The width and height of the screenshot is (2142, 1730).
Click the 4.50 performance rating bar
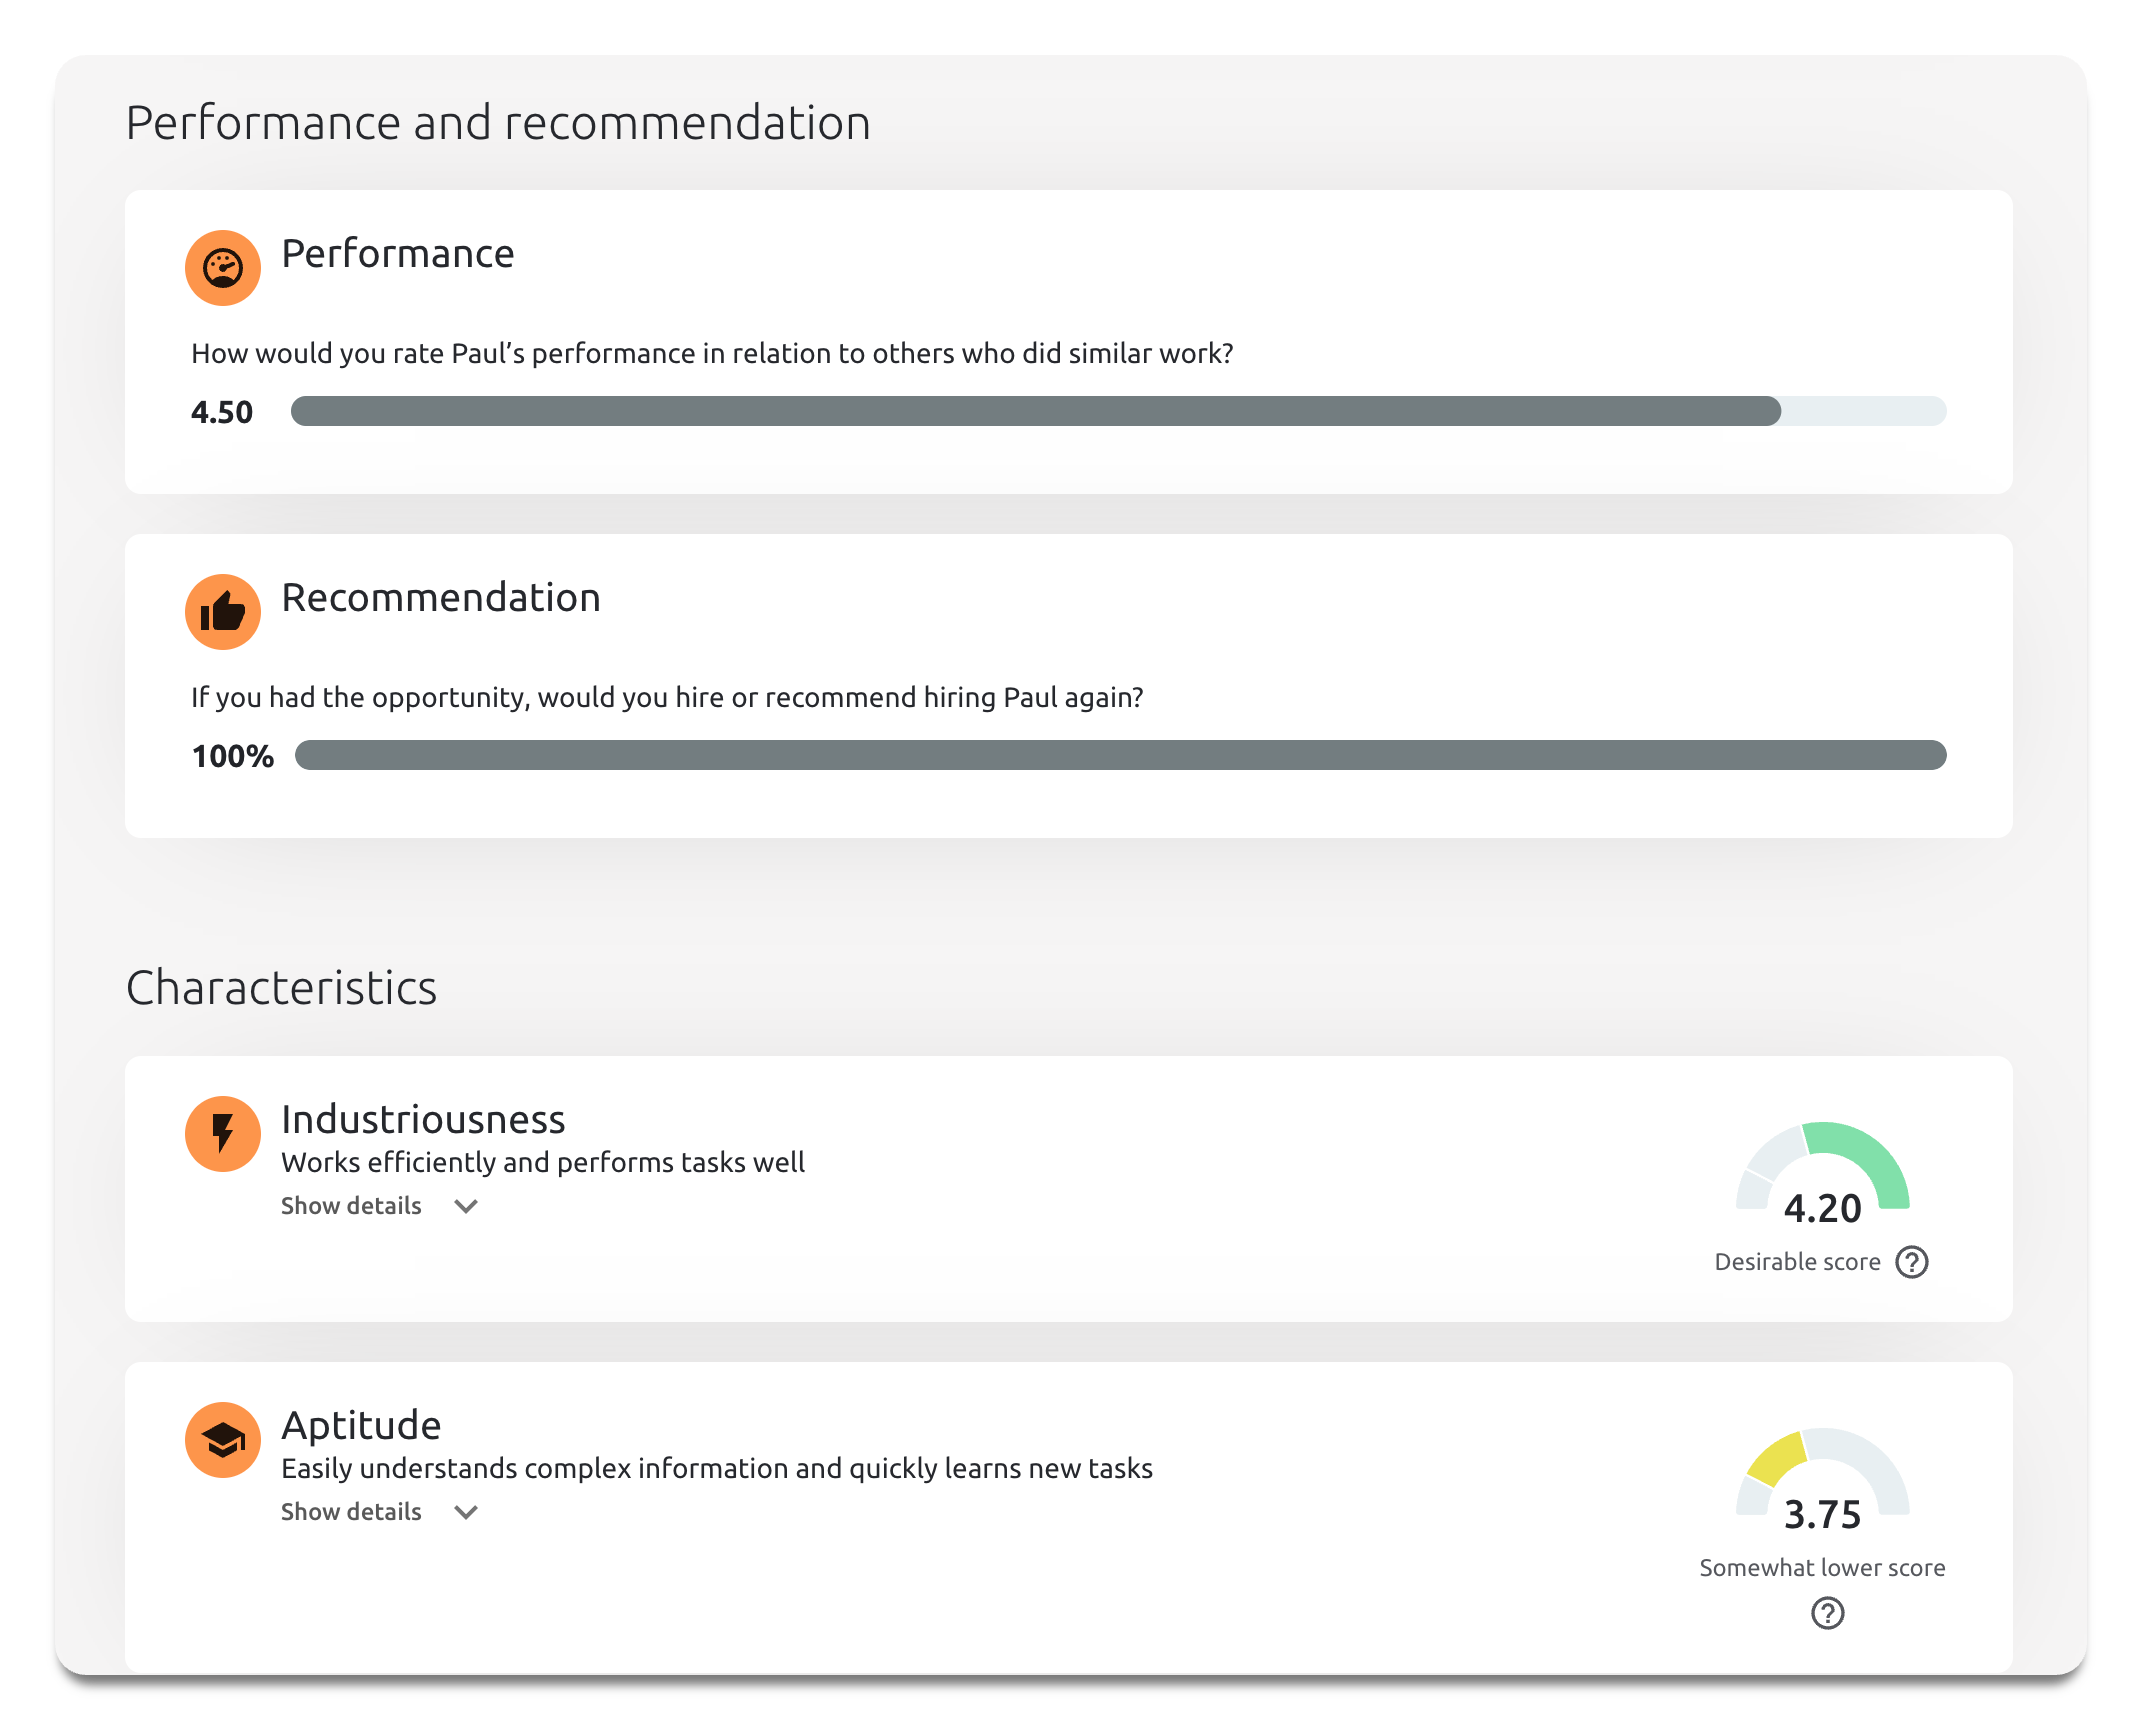[x=1118, y=411]
